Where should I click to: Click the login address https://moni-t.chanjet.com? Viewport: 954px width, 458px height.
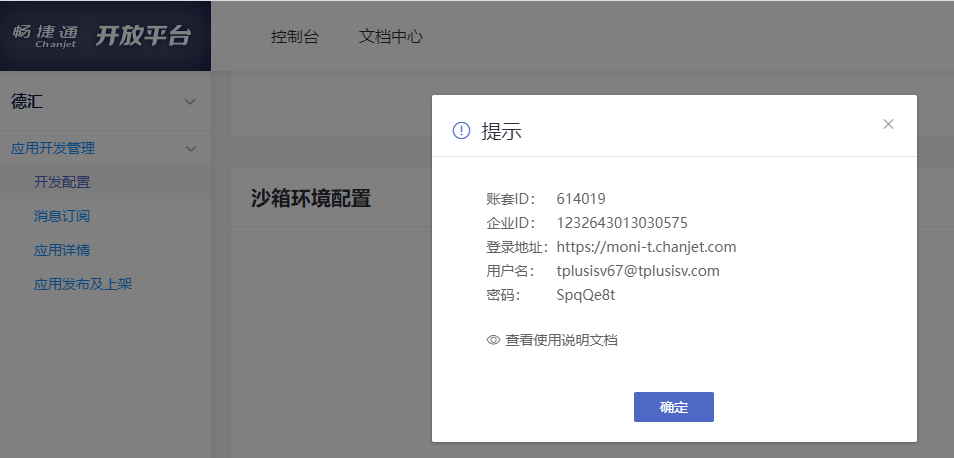(x=646, y=247)
